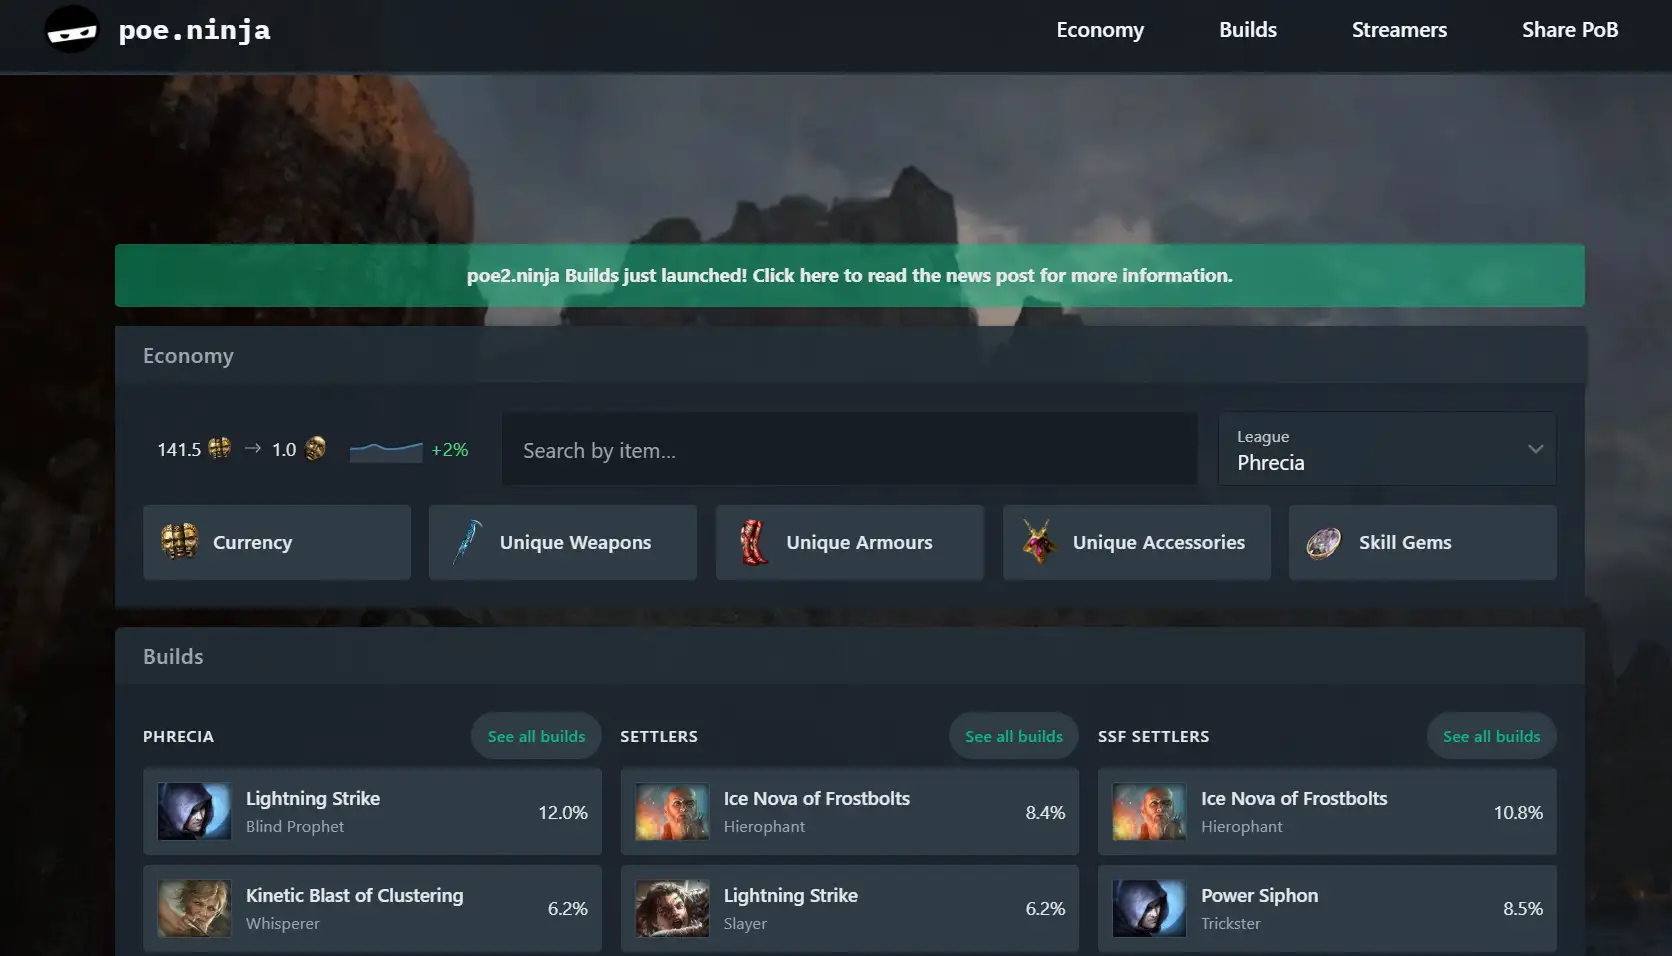Click the Trickster portrait for Power Siphon
Image resolution: width=1672 pixels, height=956 pixels.
click(1149, 908)
